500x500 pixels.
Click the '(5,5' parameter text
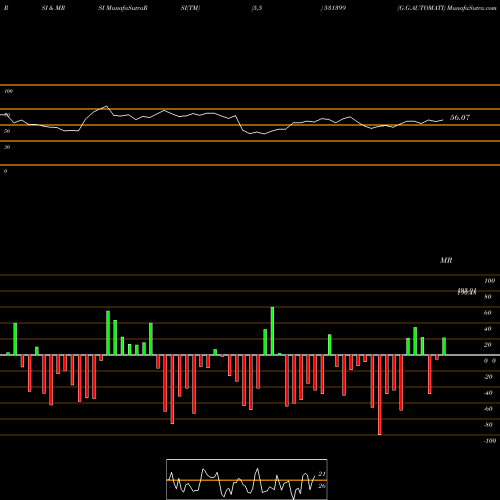pyautogui.click(x=257, y=8)
